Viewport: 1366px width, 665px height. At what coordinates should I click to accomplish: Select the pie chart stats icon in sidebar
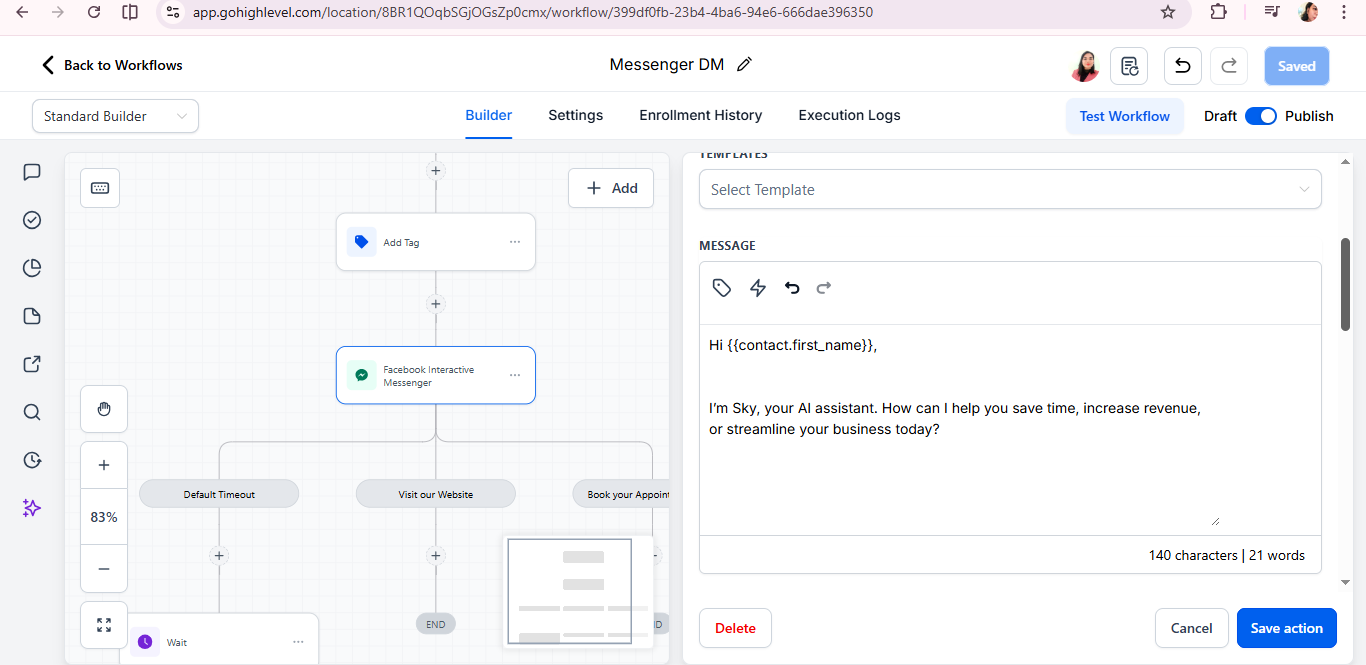coord(31,267)
